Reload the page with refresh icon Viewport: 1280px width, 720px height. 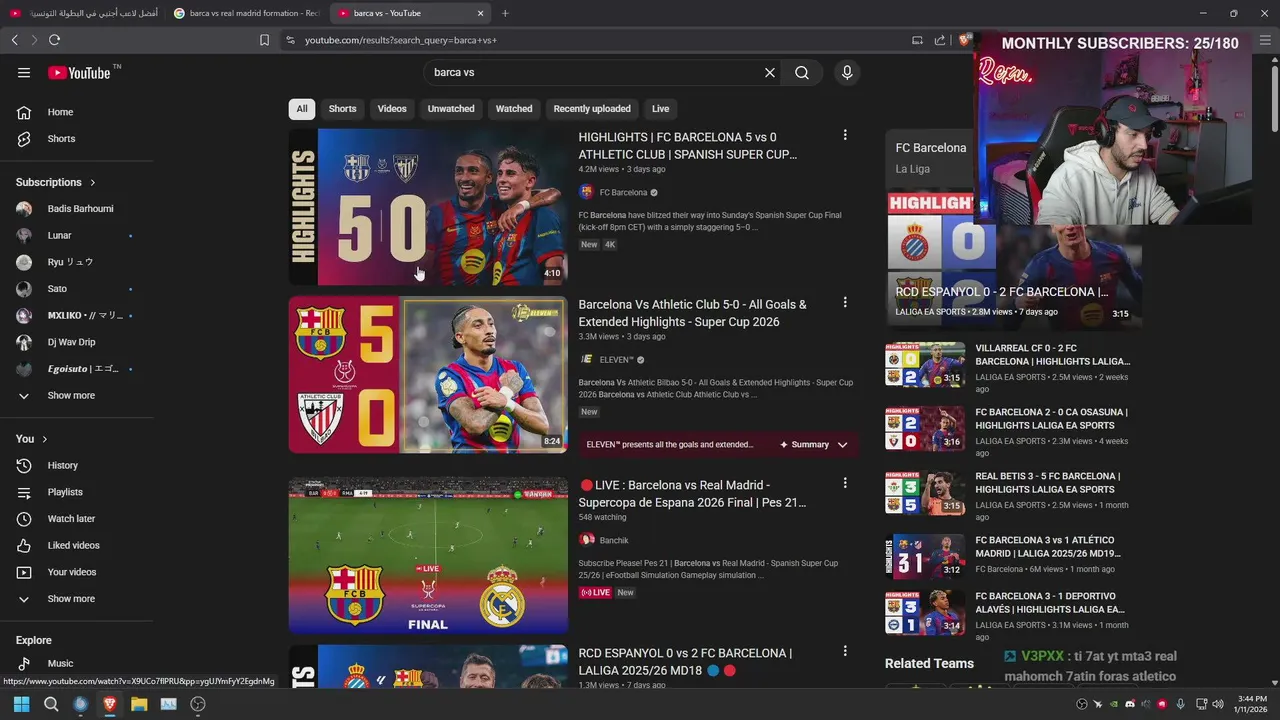[x=54, y=40]
